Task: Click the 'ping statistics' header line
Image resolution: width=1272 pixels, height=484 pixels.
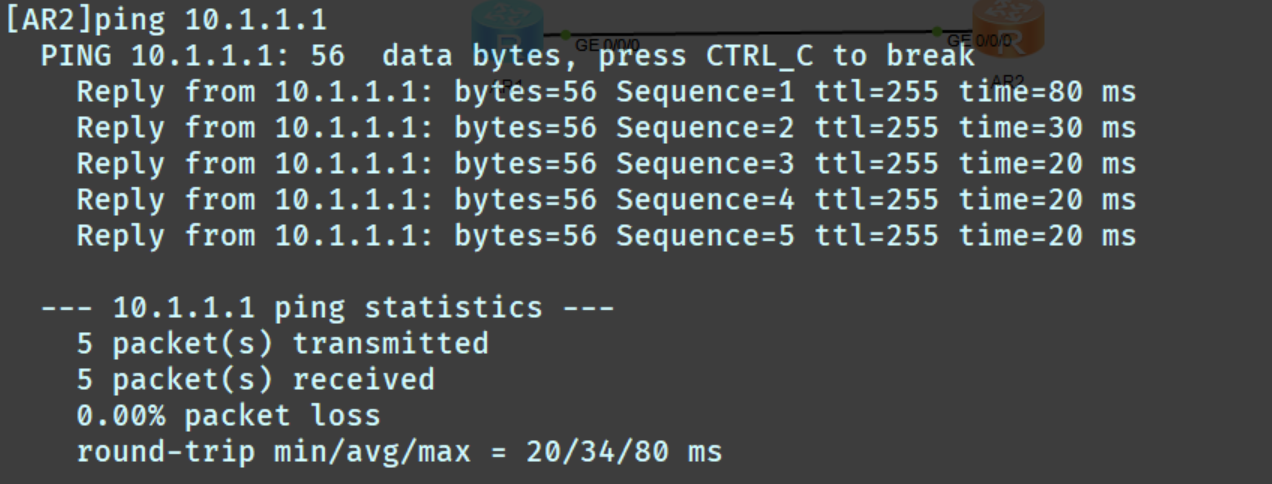Action: coord(327,308)
